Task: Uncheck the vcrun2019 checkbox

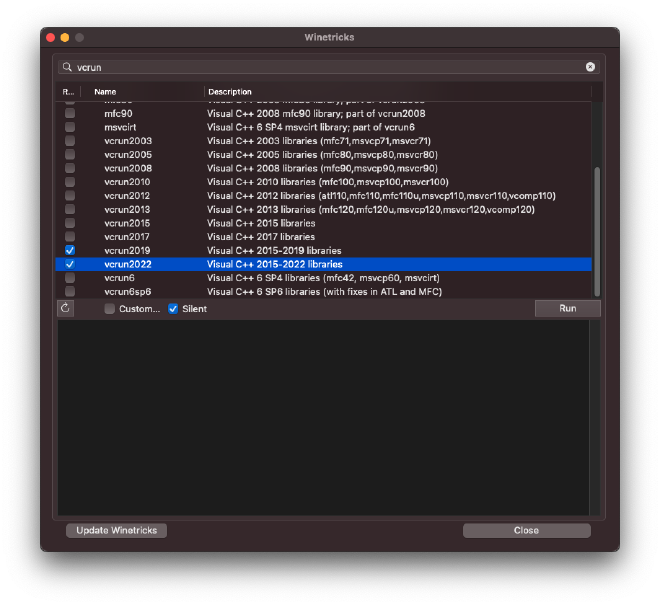Action: pos(70,251)
